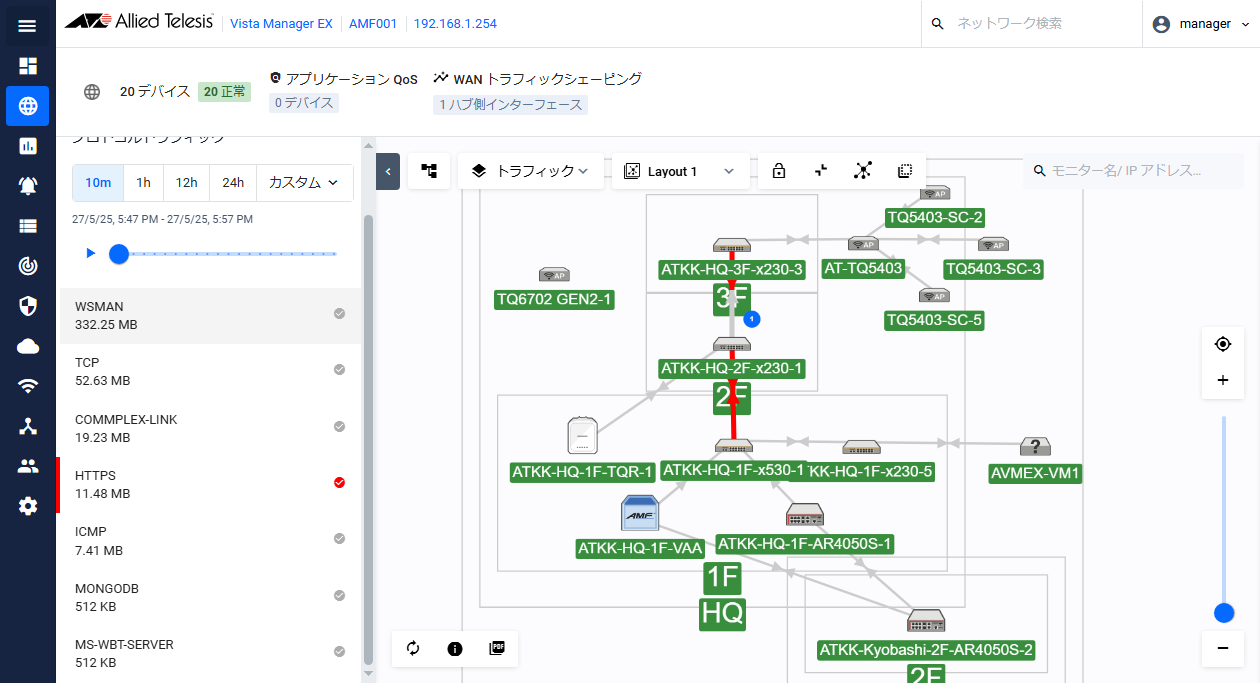Click the multi-select area map toolbar icon
The height and width of the screenshot is (683, 1260).
(x=905, y=171)
